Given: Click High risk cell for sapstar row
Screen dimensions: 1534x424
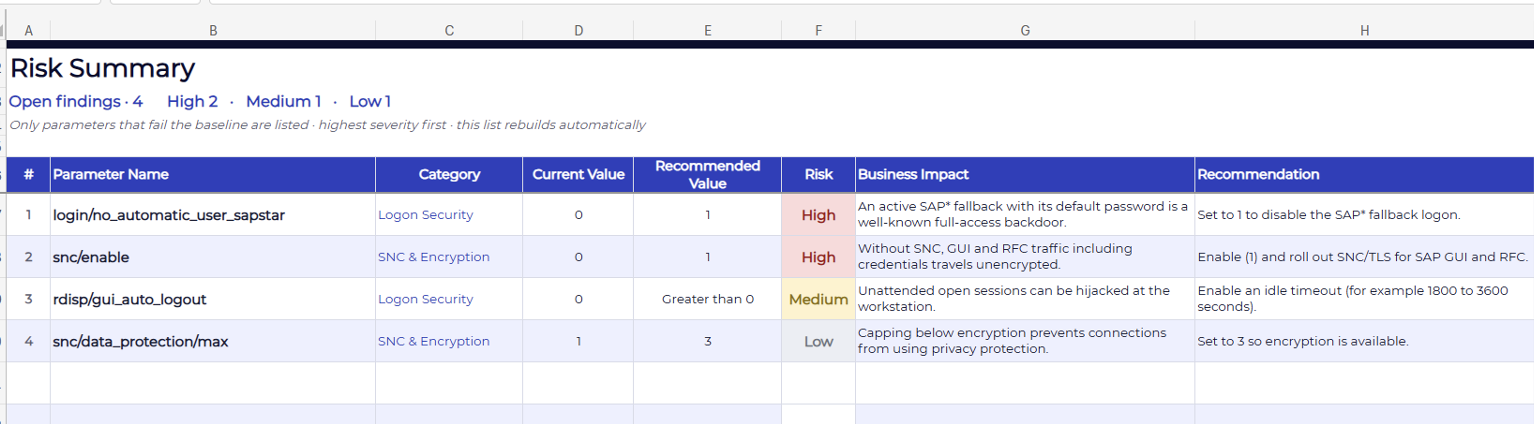Looking at the screenshot, I should [x=818, y=215].
